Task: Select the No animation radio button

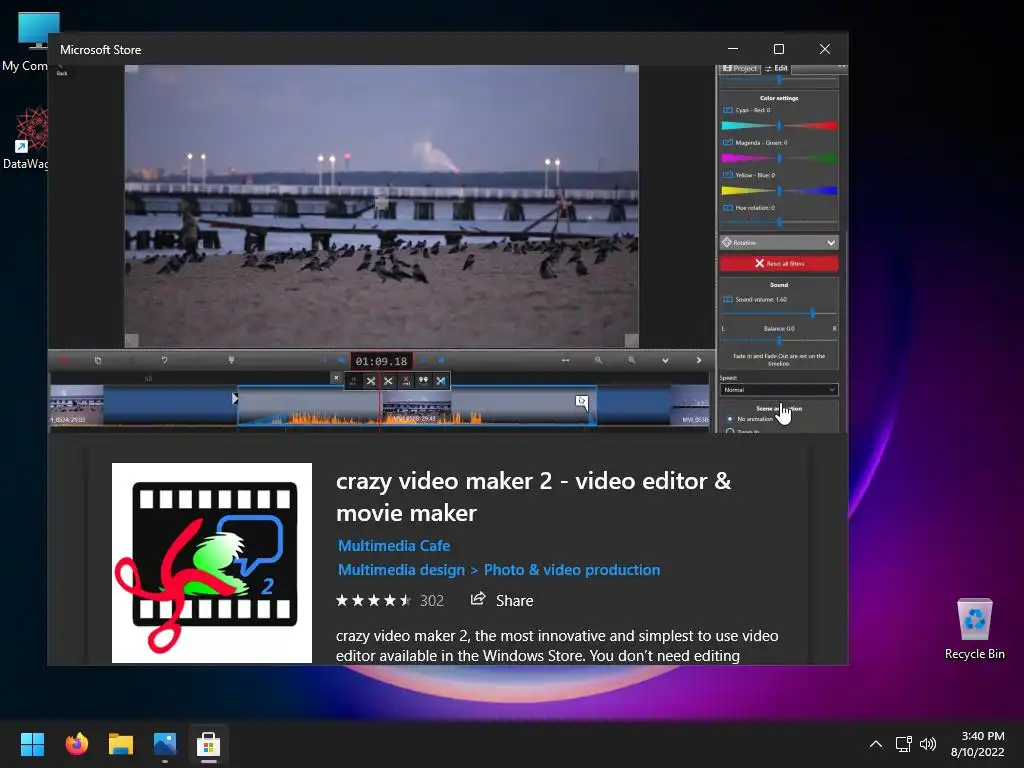Action: [x=730, y=419]
